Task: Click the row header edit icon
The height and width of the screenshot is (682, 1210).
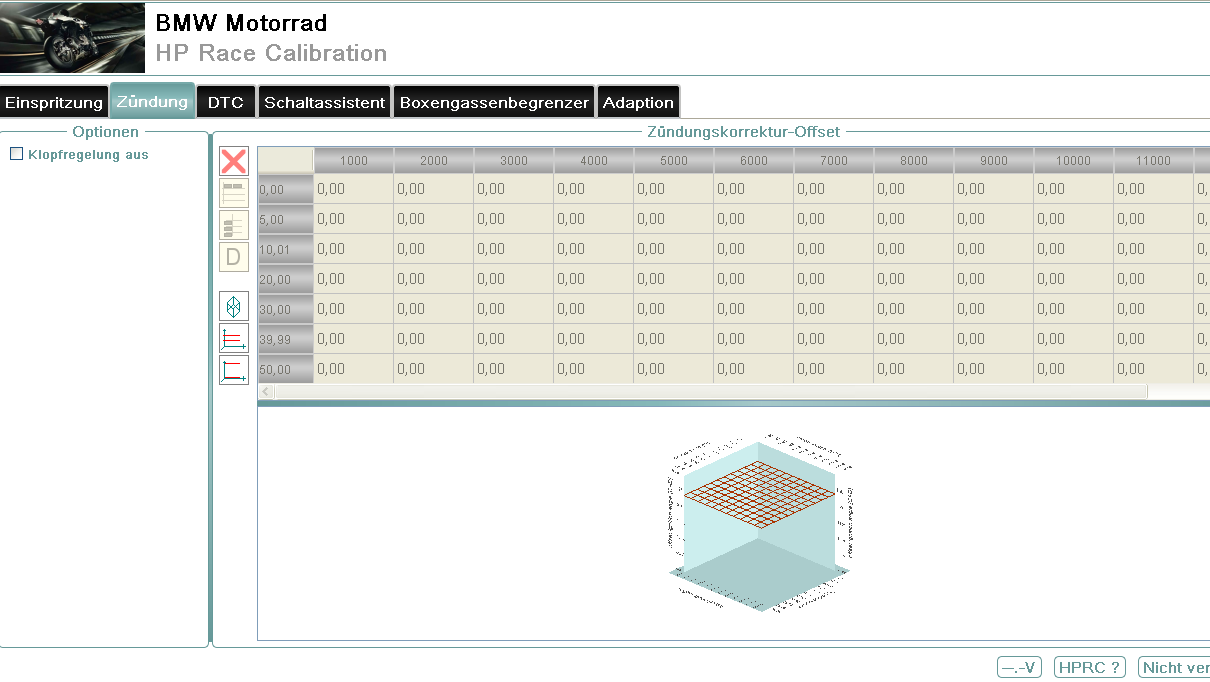Action: [x=233, y=225]
